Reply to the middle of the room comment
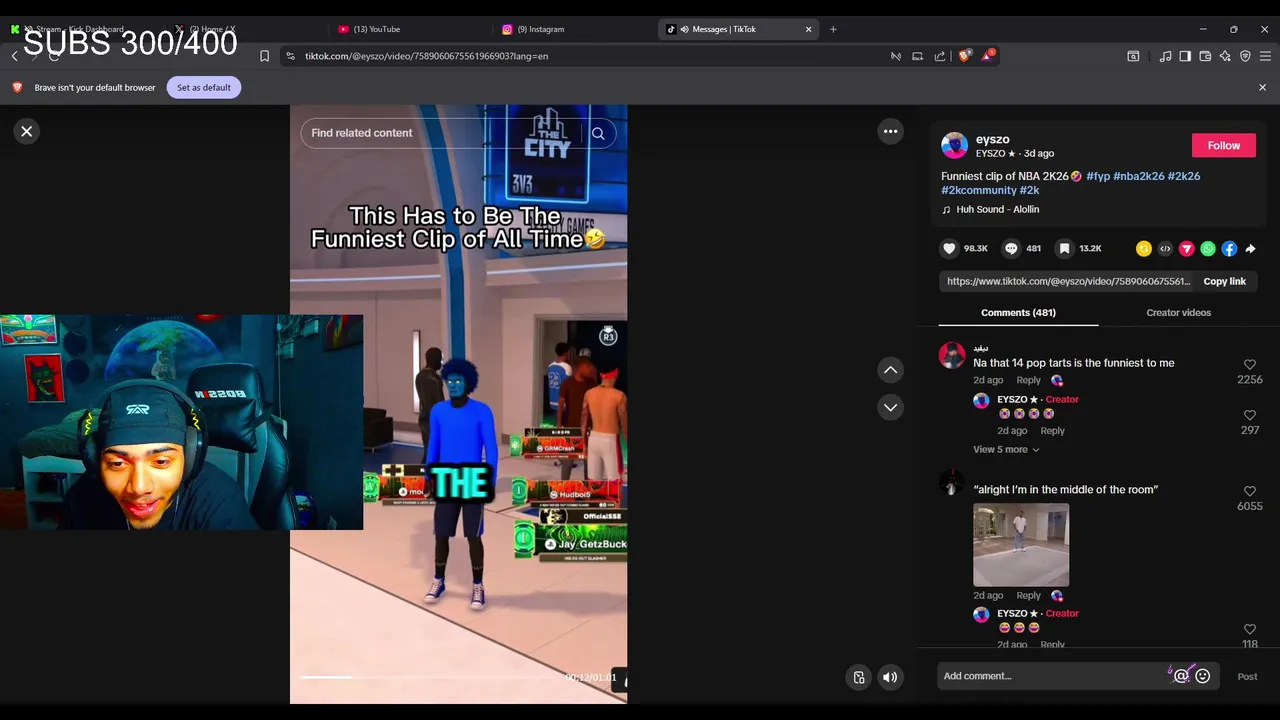 point(1028,596)
